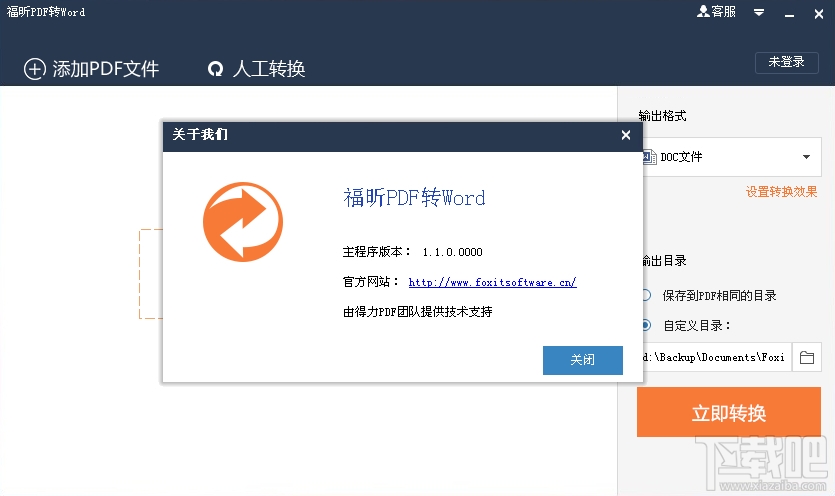Close the main application window
835x496 pixels.
pyautogui.click(x=819, y=14)
